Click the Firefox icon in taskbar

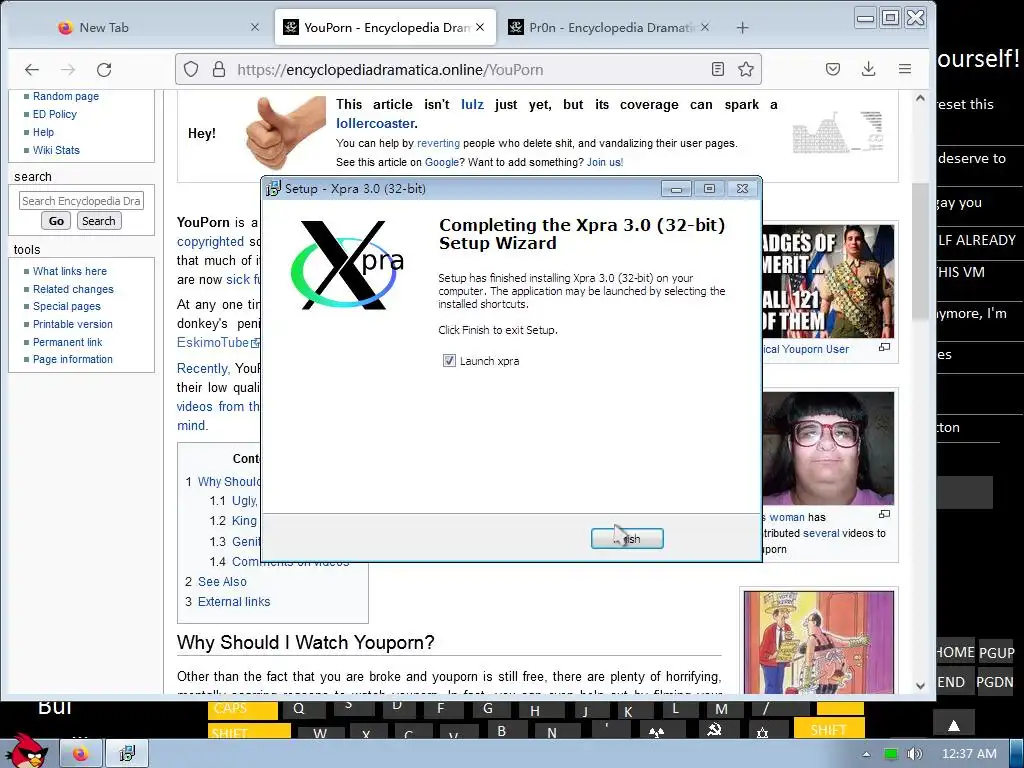[x=82, y=754]
